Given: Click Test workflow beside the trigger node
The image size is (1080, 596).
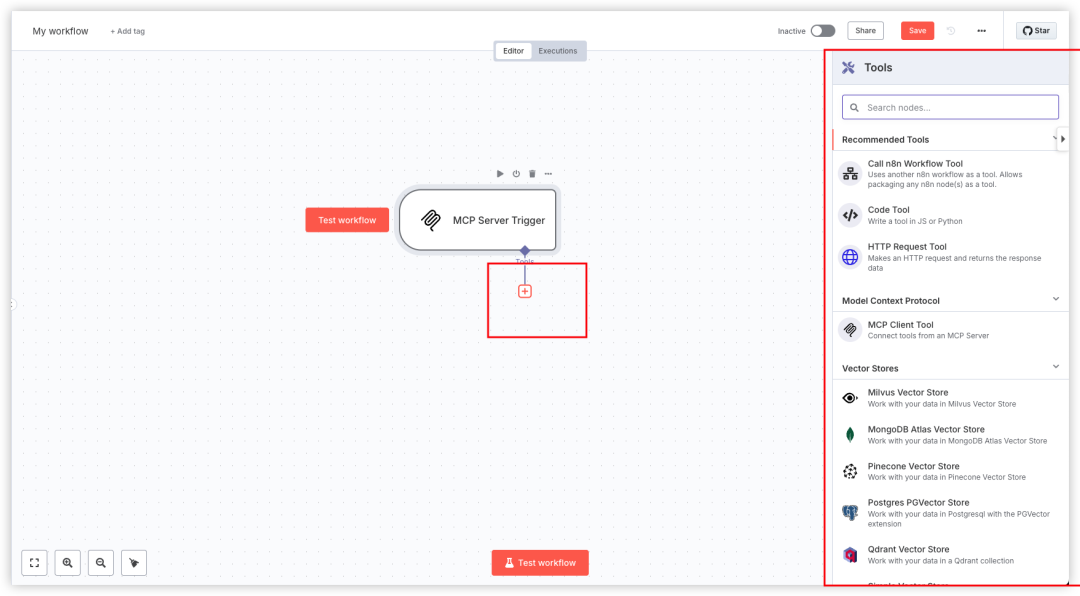Looking at the screenshot, I should 347,220.
